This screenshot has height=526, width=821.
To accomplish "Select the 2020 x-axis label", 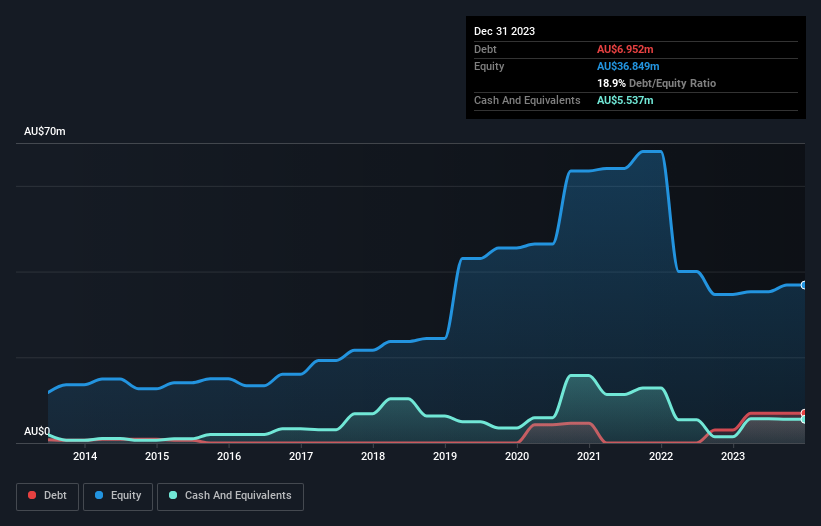I will pos(517,456).
